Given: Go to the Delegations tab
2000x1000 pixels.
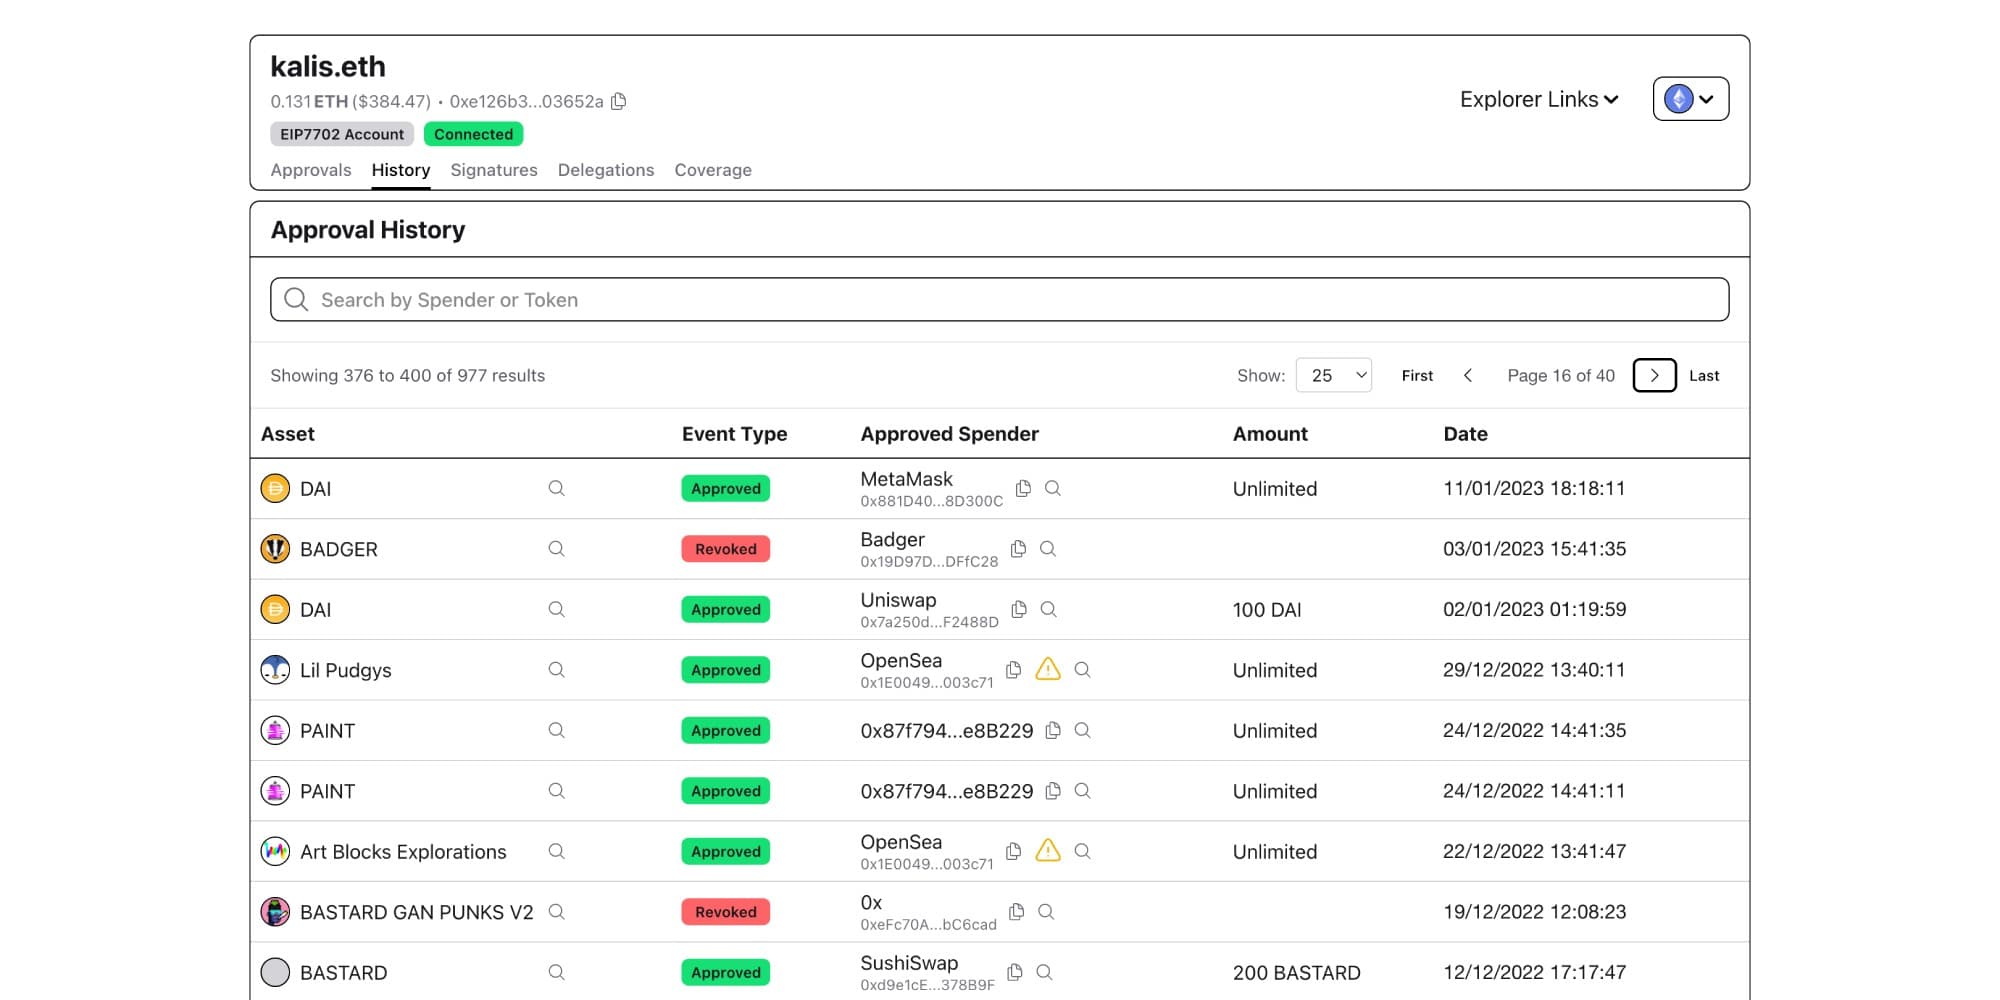Looking at the screenshot, I should coord(606,170).
